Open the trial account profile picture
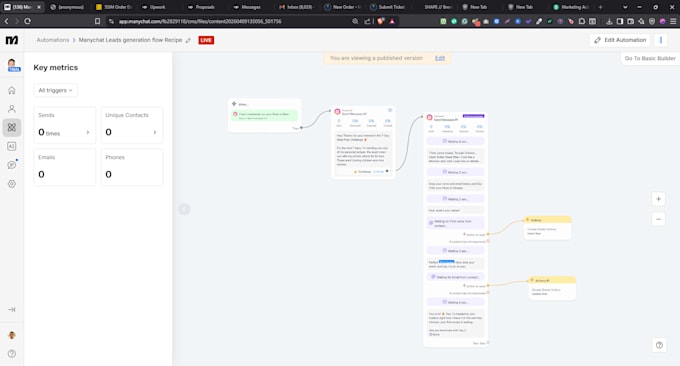The width and height of the screenshot is (680, 366). (13, 65)
